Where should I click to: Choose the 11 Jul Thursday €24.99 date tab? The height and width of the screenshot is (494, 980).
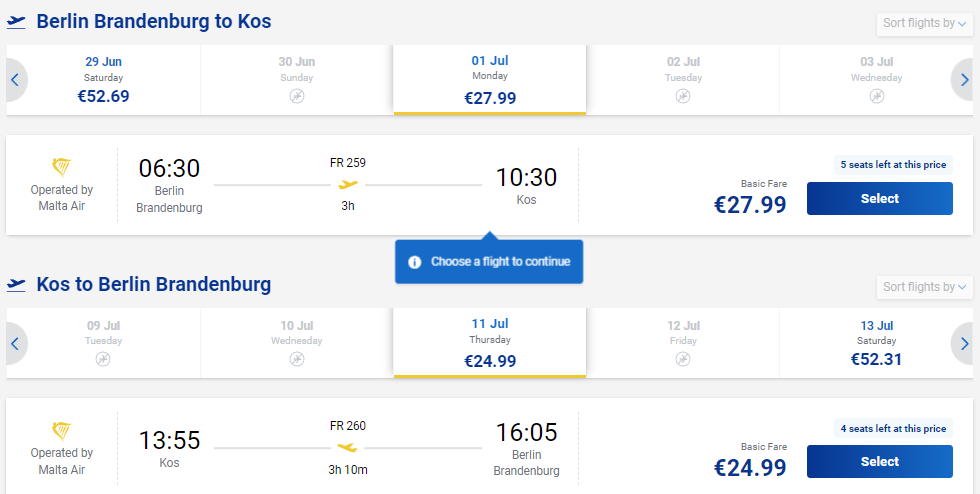click(x=490, y=343)
